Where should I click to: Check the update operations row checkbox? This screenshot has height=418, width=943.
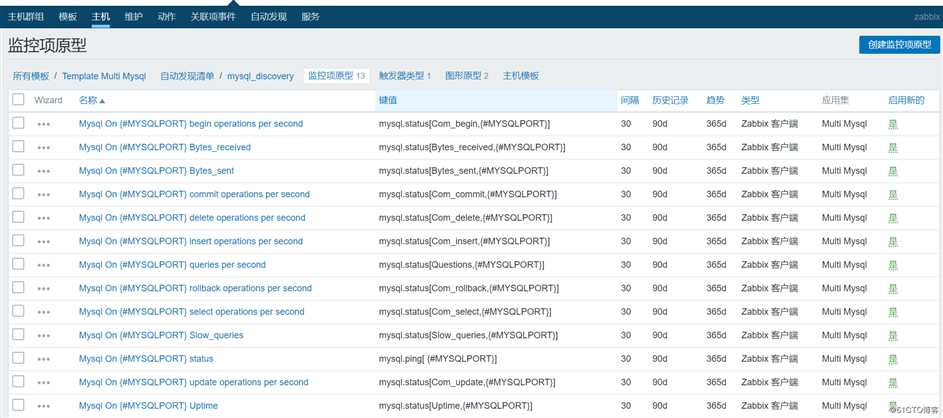click(x=18, y=381)
